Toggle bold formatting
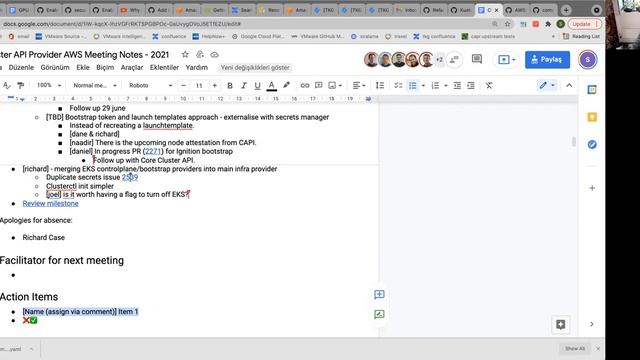This screenshot has width=640, height=360. tap(230, 85)
